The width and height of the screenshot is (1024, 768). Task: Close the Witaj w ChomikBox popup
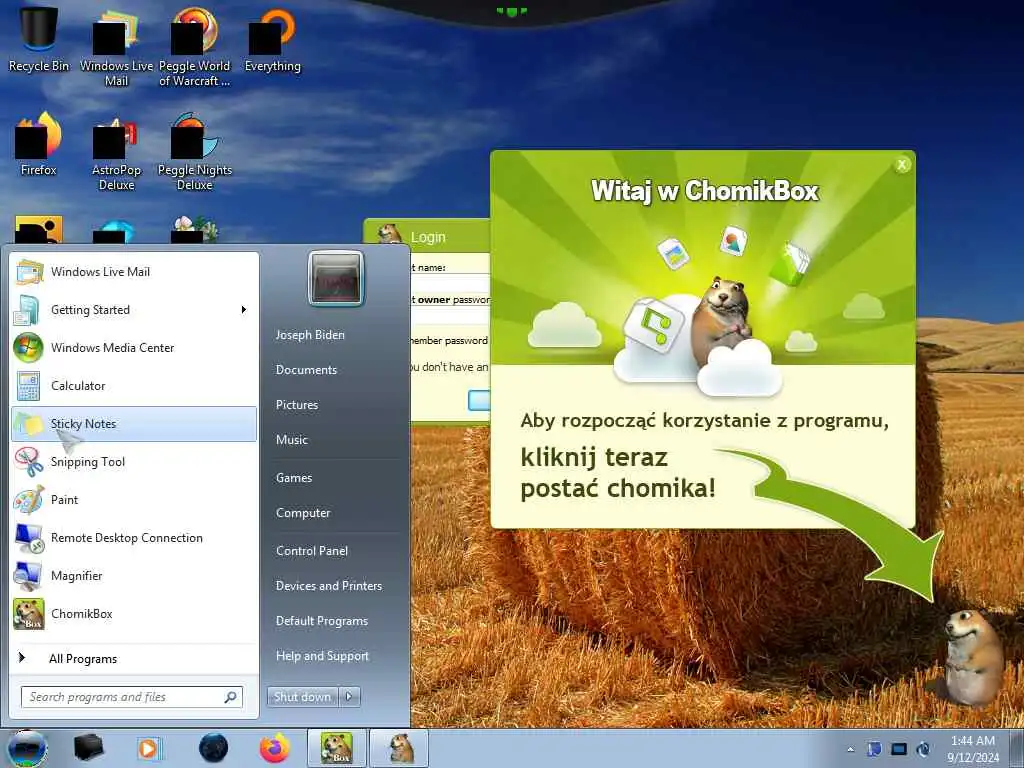(x=902, y=165)
